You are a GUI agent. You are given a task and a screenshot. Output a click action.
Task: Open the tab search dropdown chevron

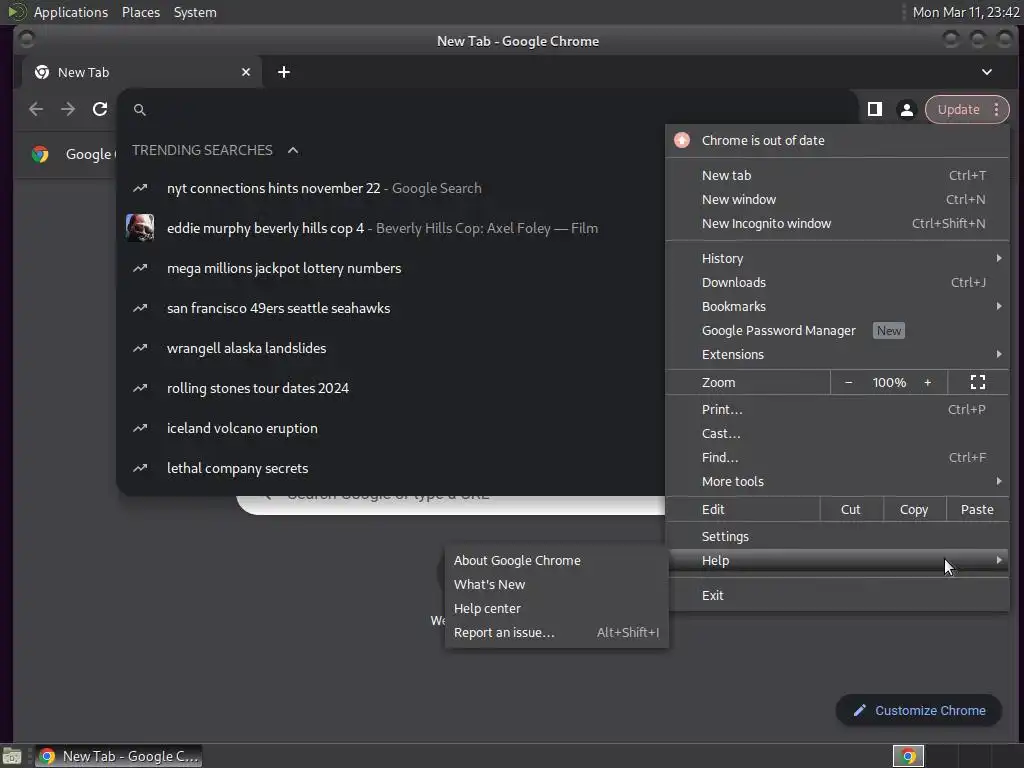click(987, 72)
